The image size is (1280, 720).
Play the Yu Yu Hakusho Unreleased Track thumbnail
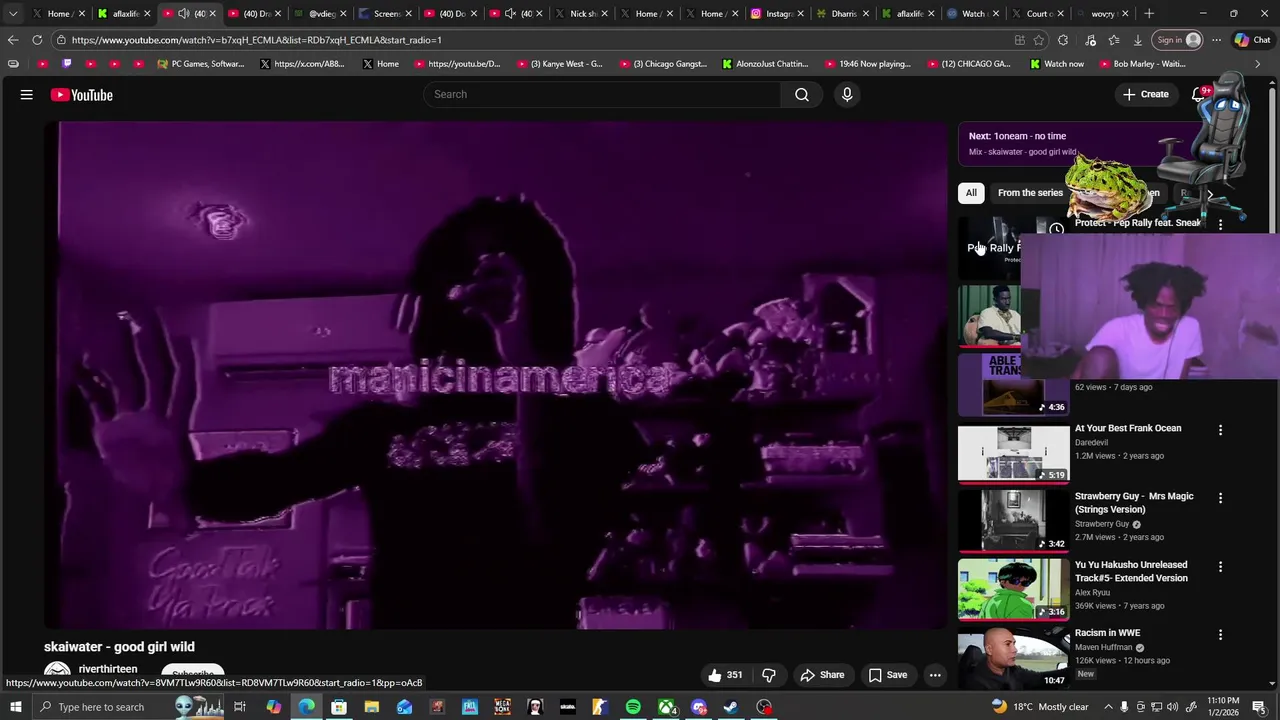pos(1014,589)
